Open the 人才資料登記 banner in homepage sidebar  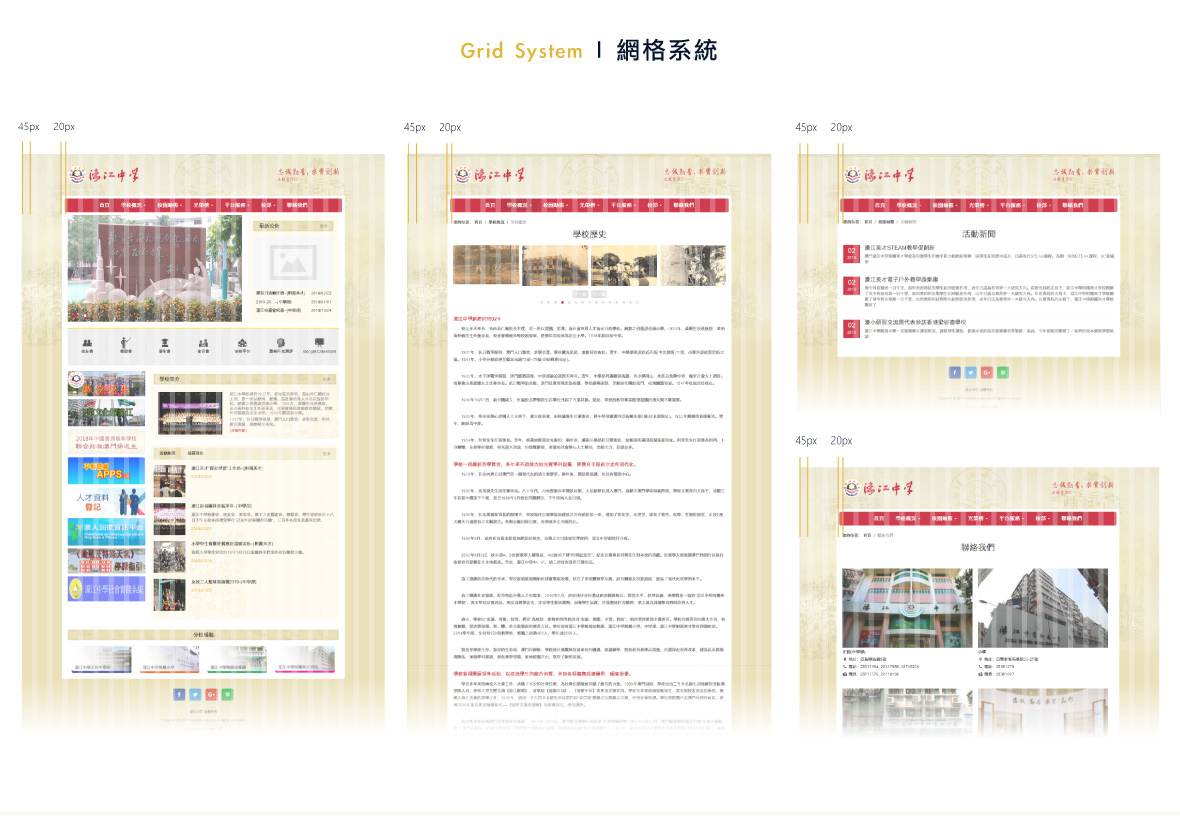point(106,501)
